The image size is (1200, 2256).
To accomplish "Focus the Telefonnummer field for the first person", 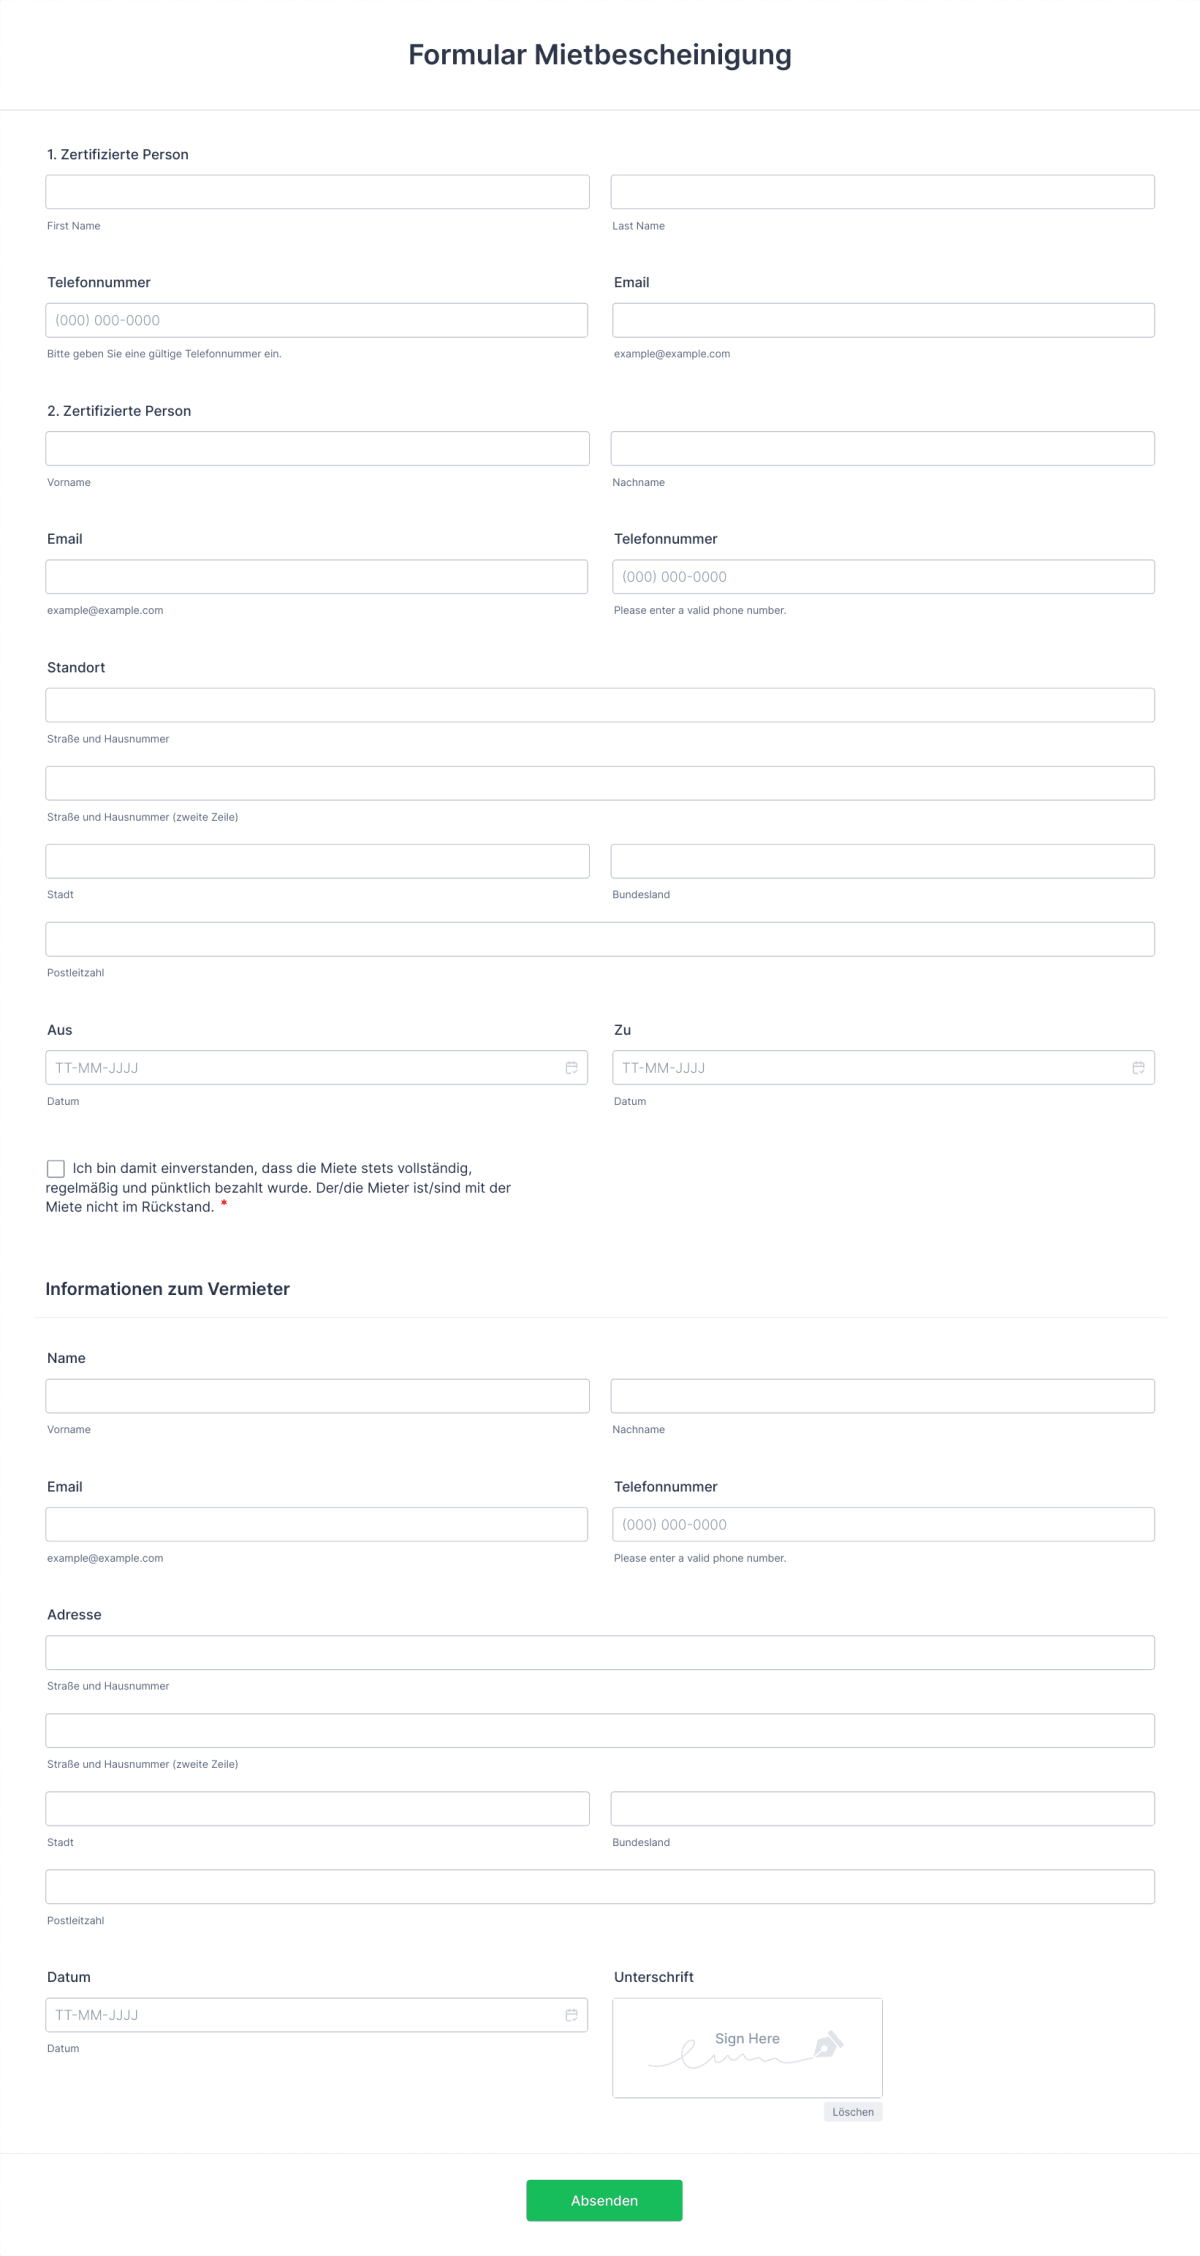I will tap(317, 320).
